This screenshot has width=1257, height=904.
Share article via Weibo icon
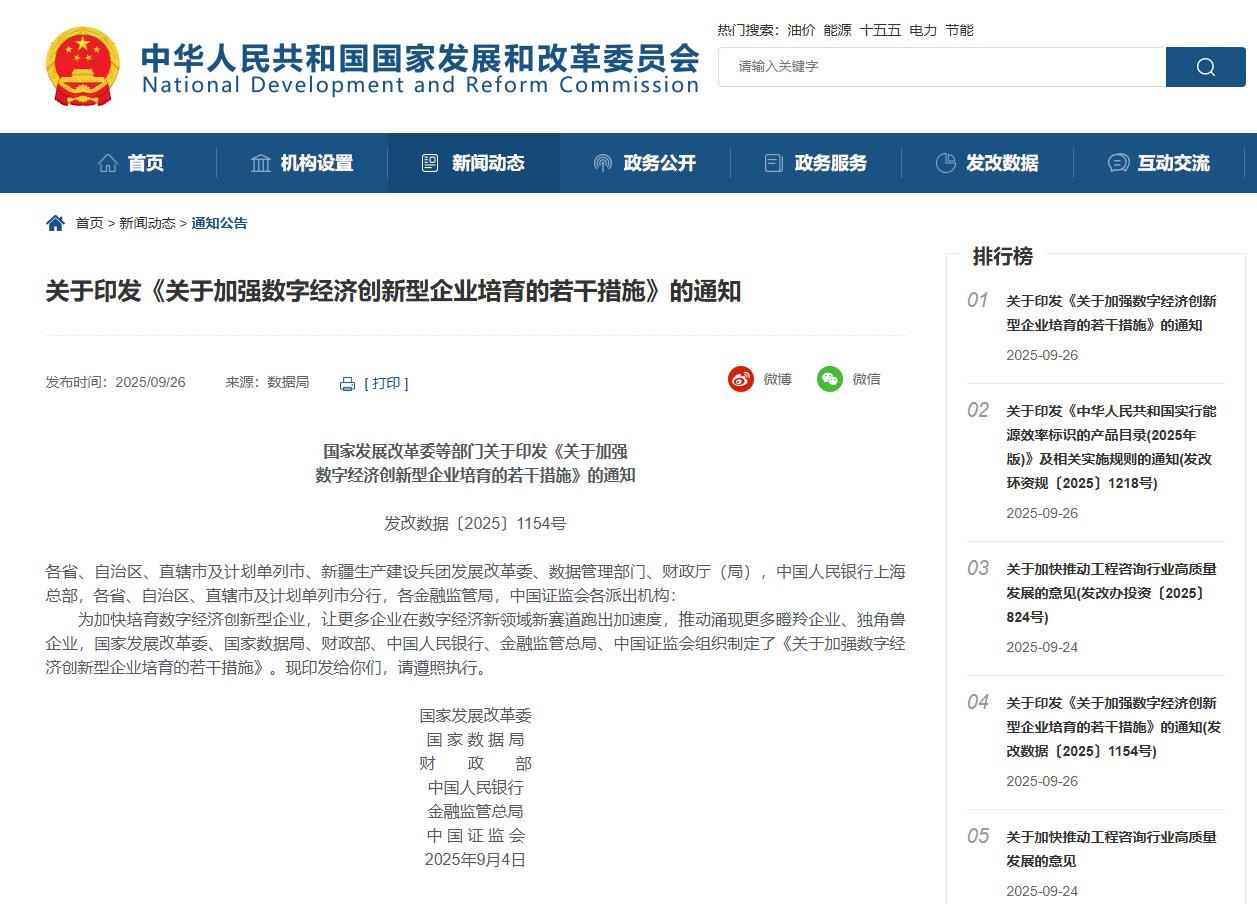click(x=741, y=379)
